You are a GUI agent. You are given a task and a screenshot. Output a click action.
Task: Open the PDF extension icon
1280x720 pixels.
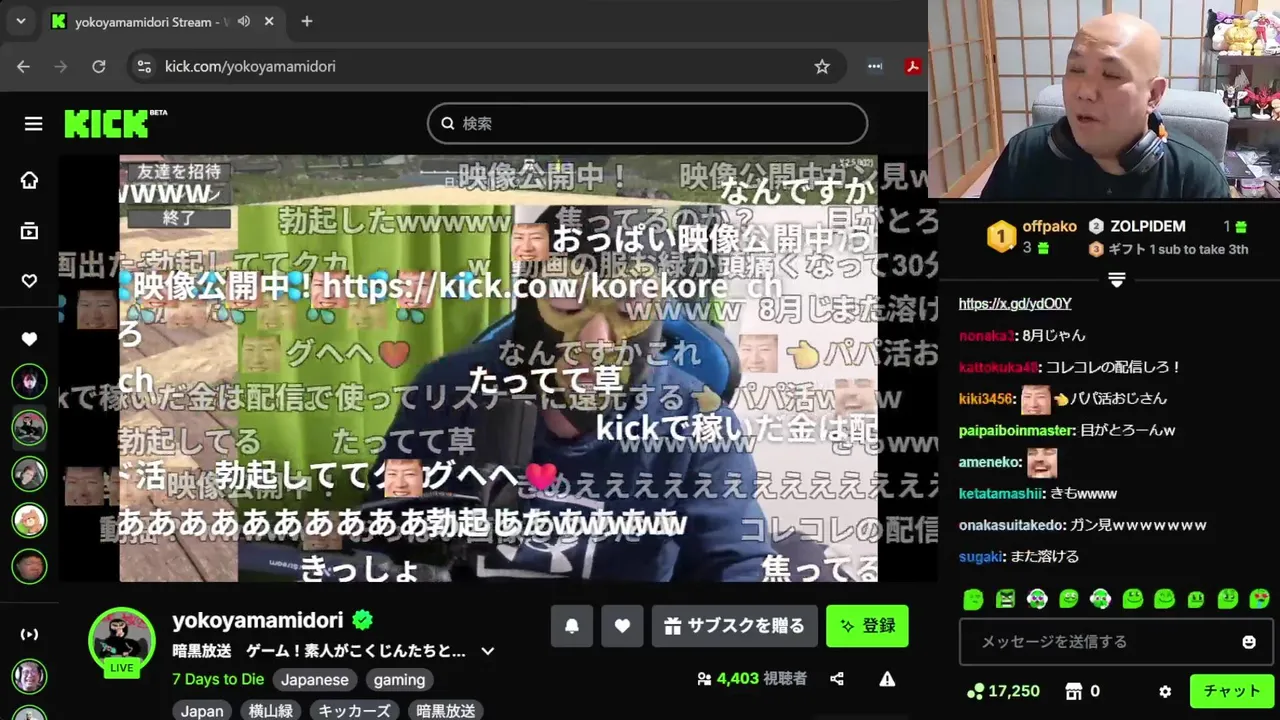(x=913, y=66)
